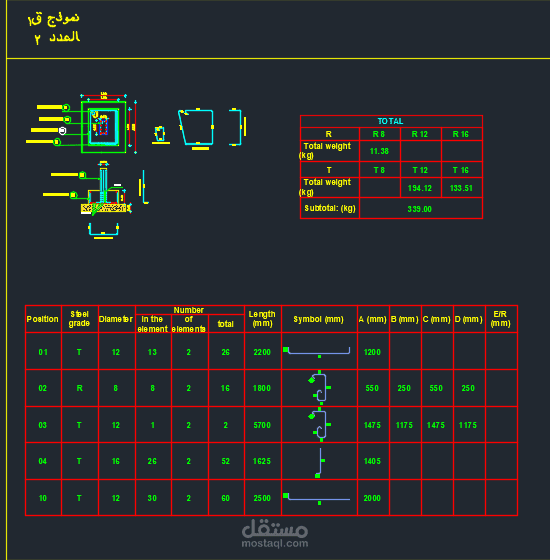This screenshot has height=560, width=550.
Task: Select the weight value '194.12'
Action: coord(420,188)
